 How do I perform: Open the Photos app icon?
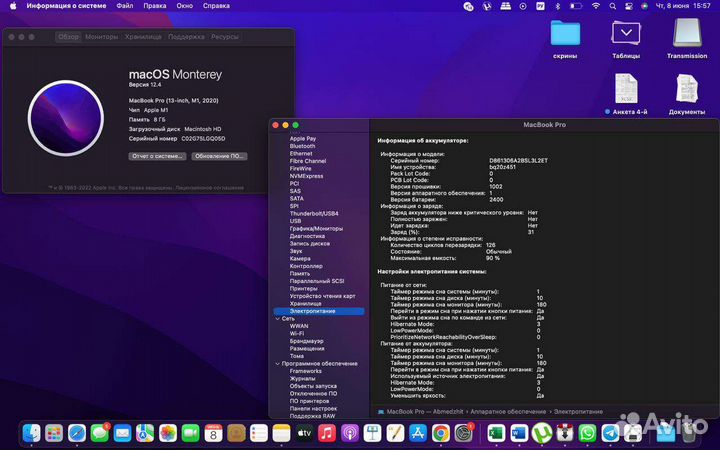coord(168,433)
